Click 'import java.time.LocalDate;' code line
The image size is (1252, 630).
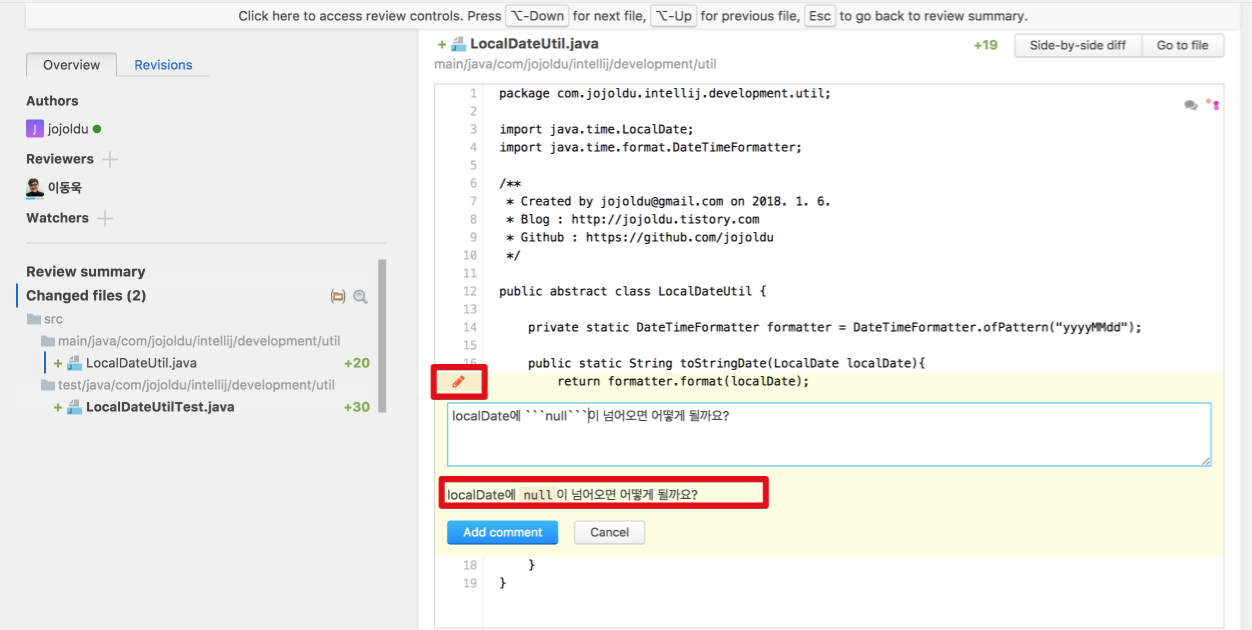tap(596, 129)
